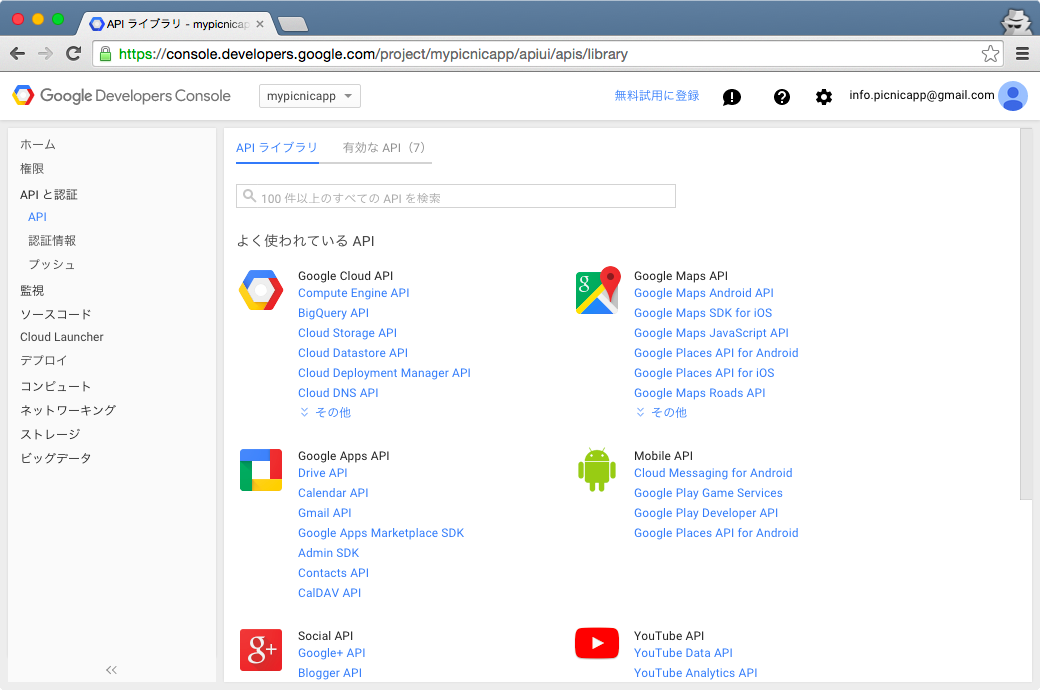Click the YouTube API icon

[x=597, y=644]
